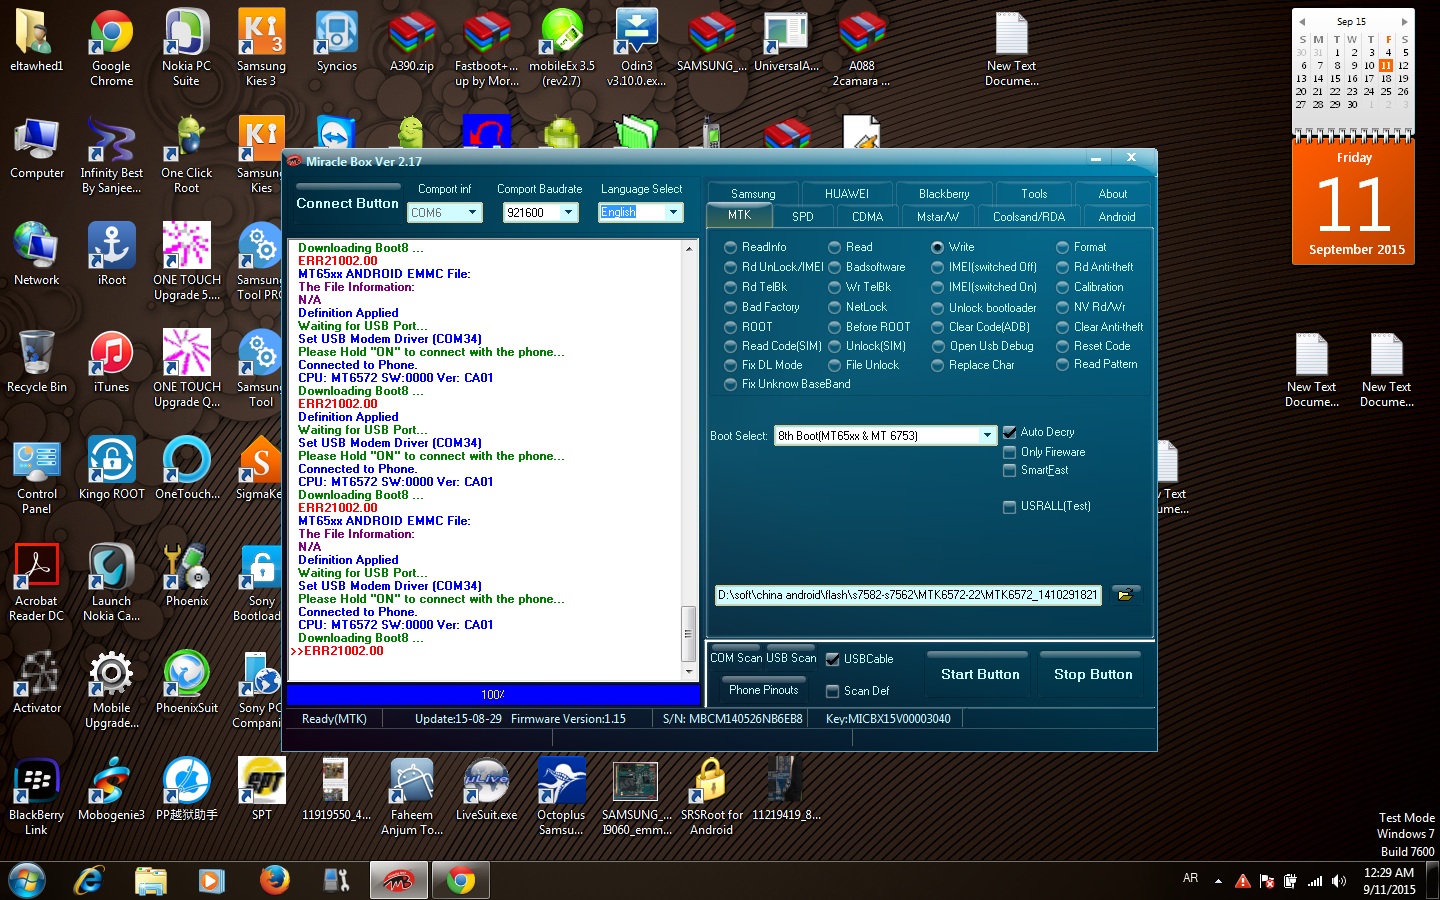Launch iTunes desktop shortcut
This screenshot has height=900, width=1440.
click(x=111, y=362)
